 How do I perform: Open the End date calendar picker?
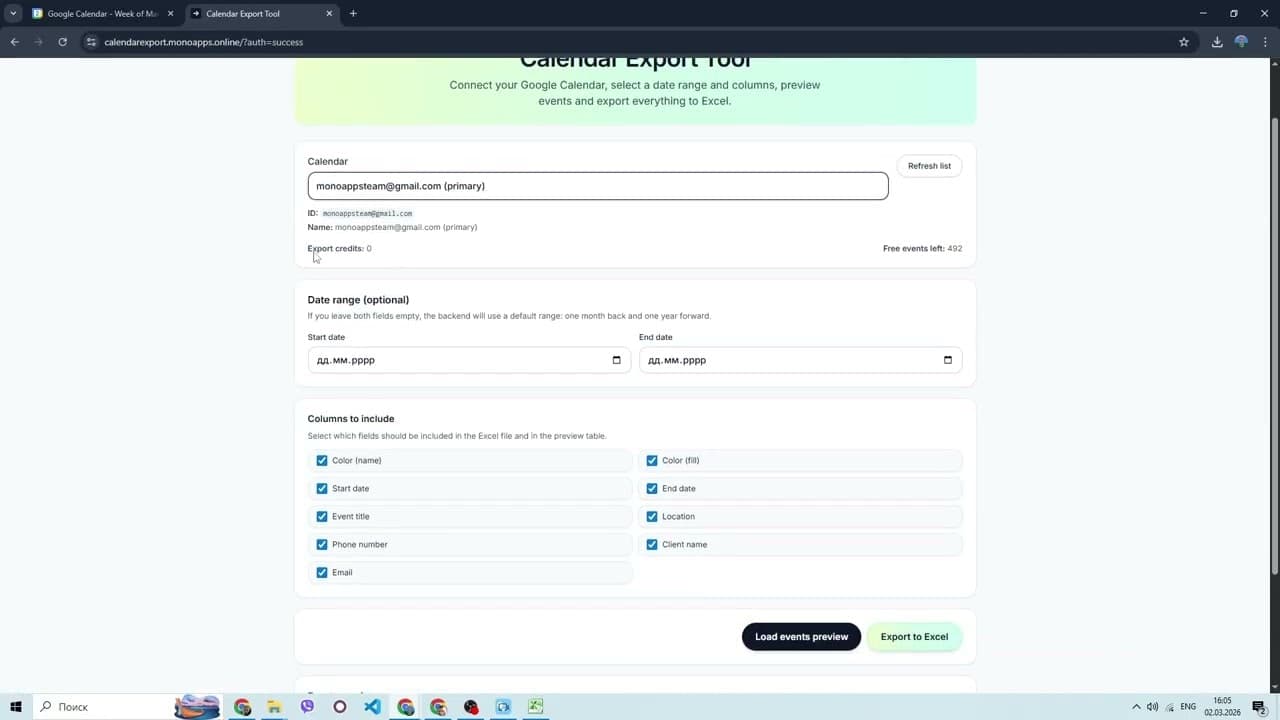[x=947, y=360]
